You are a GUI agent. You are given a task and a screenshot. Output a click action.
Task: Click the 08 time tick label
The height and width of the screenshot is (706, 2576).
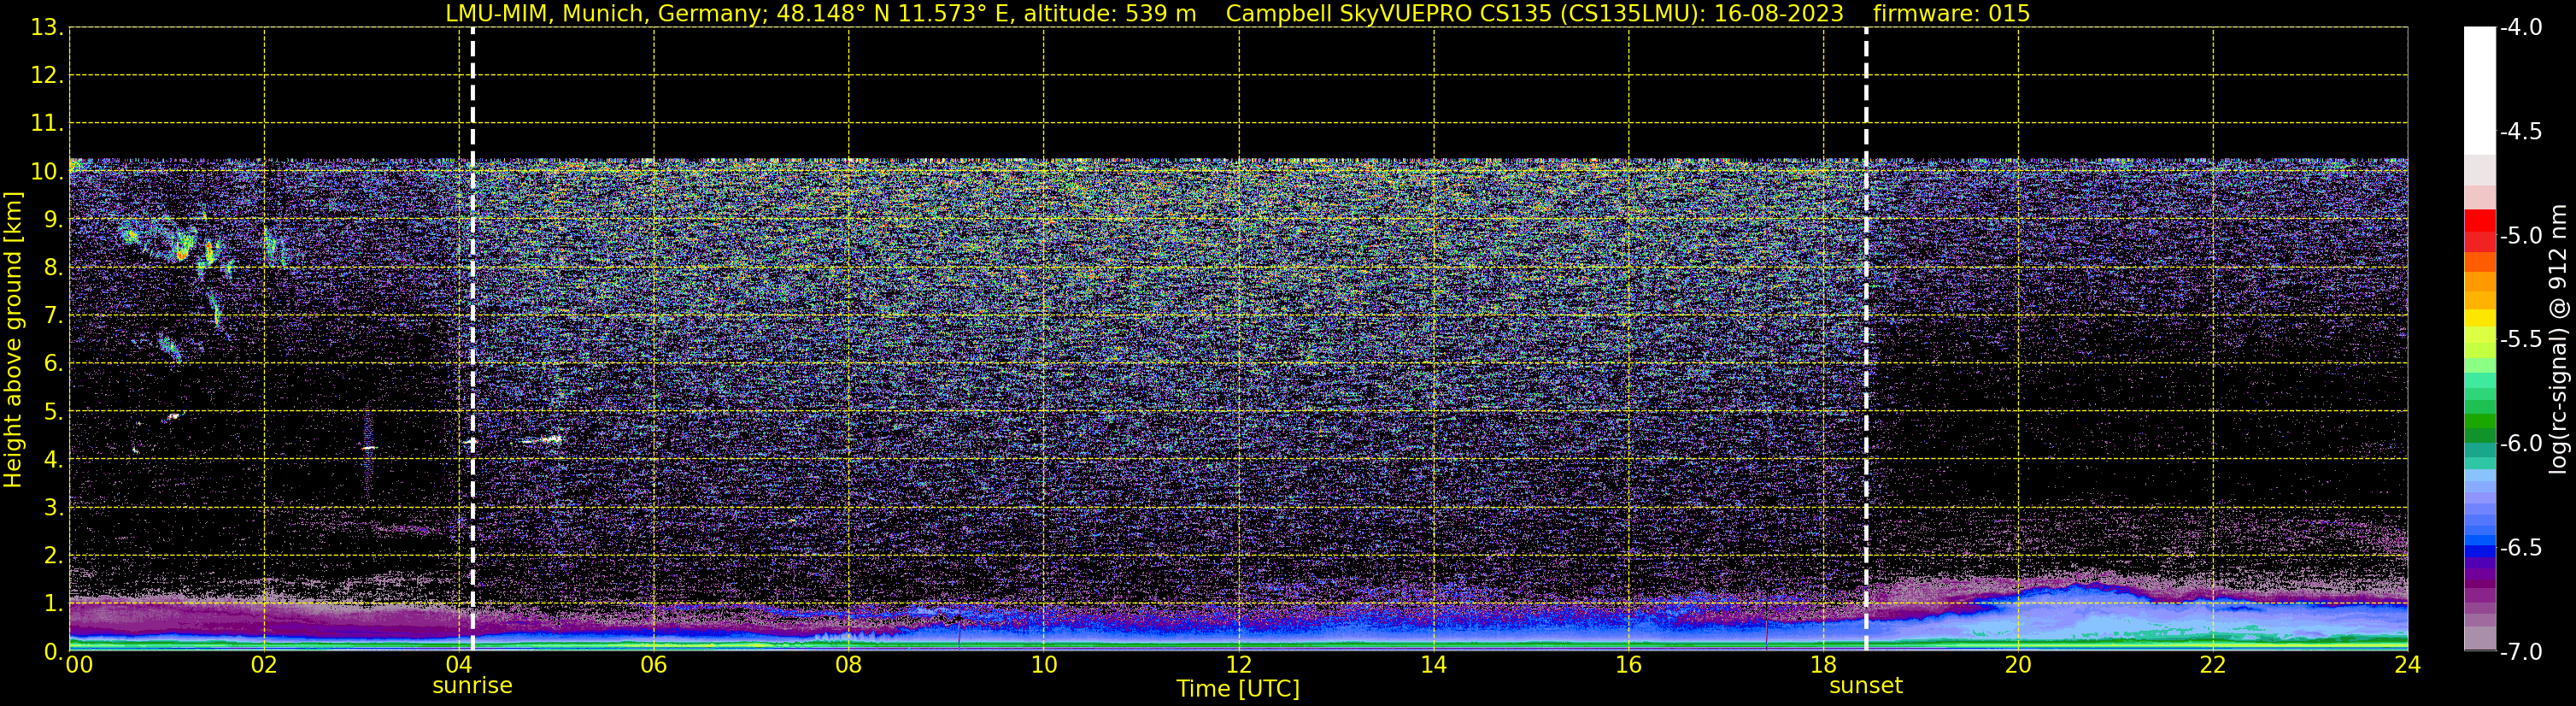pyautogui.click(x=849, y=665)
